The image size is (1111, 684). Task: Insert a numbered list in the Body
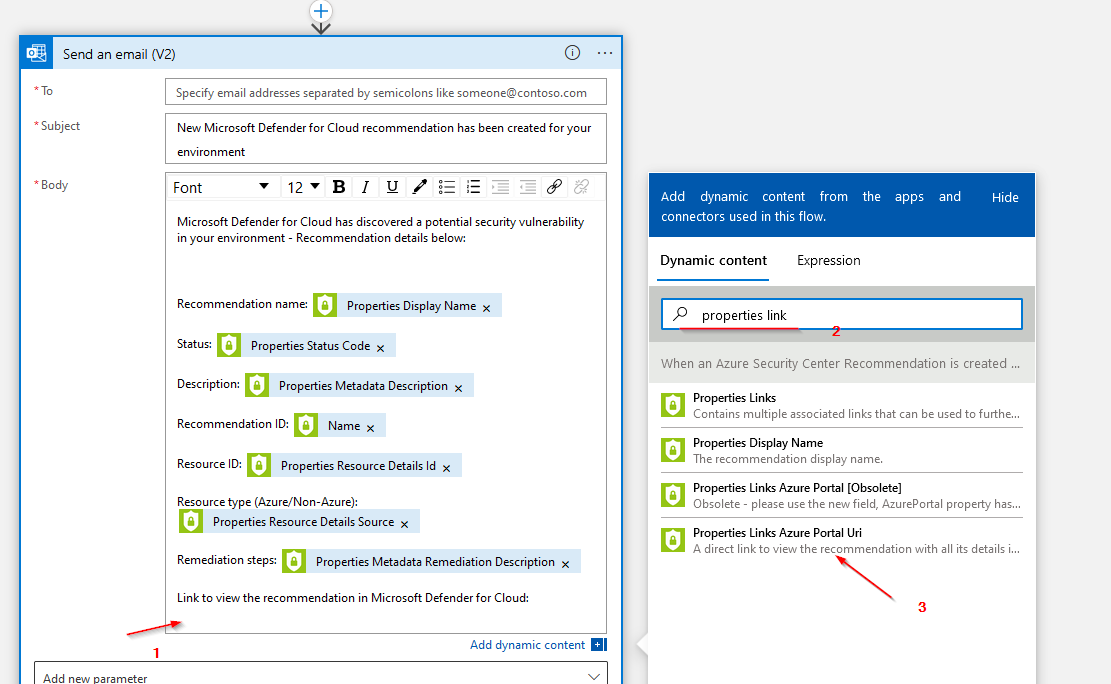(473, 187)
